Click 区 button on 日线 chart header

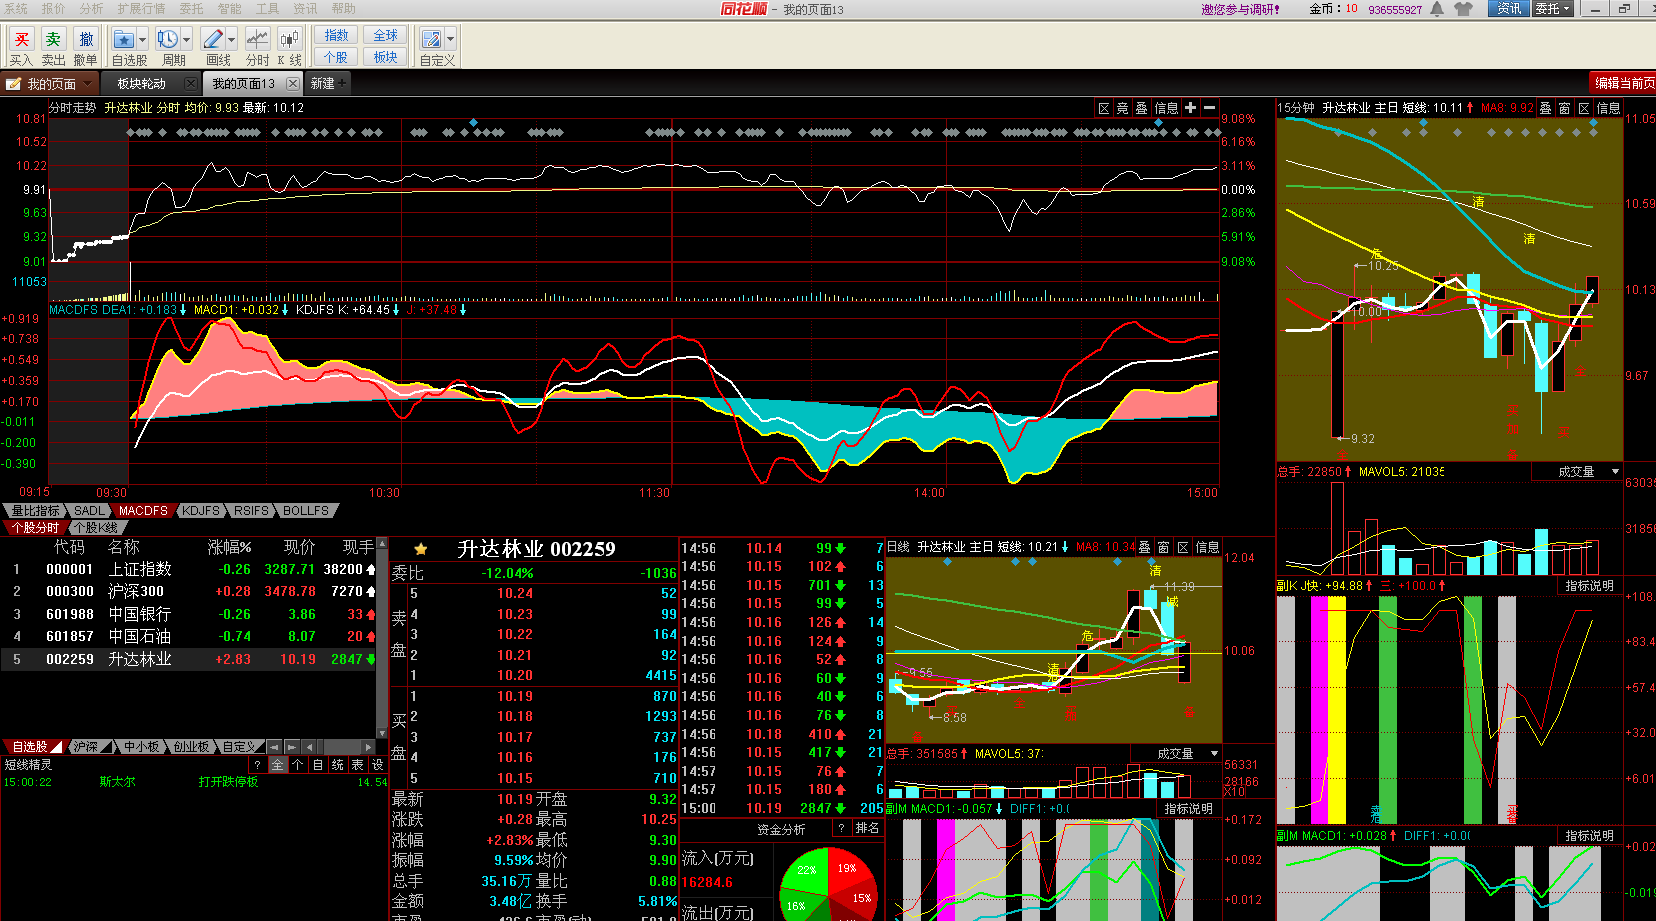[x=1183, y=547]
